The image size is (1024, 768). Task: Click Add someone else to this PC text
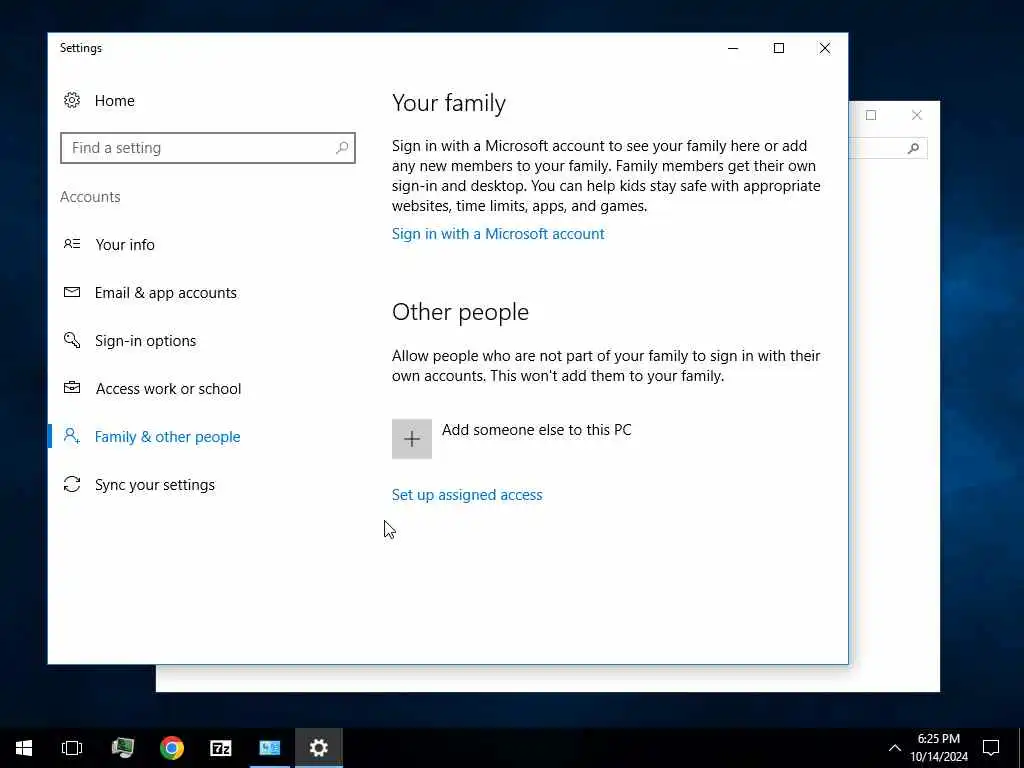pyautogui.click(x=537, y=430)
